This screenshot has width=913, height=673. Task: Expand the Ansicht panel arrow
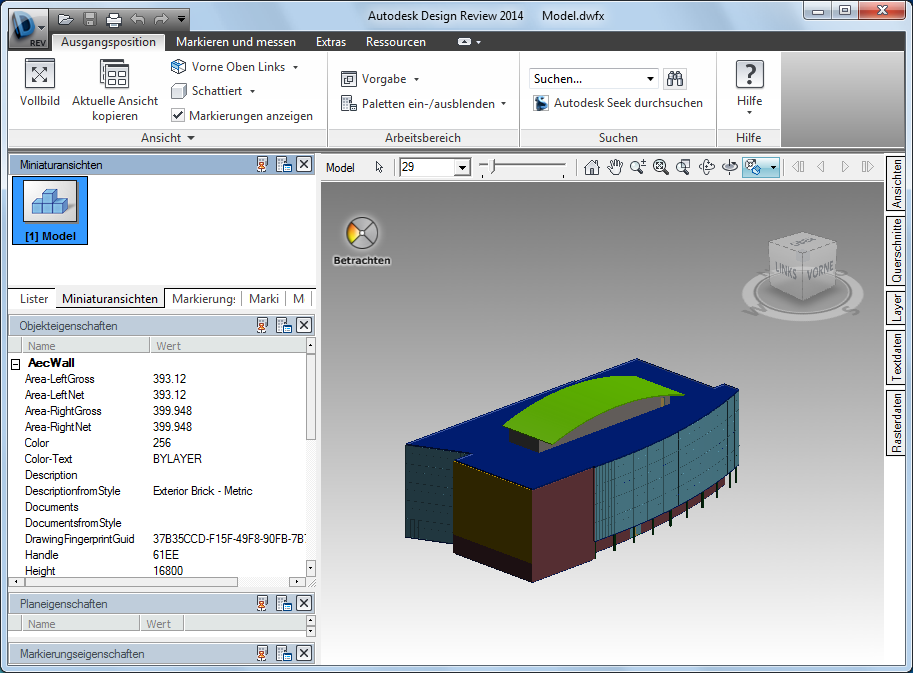(191, 138)
